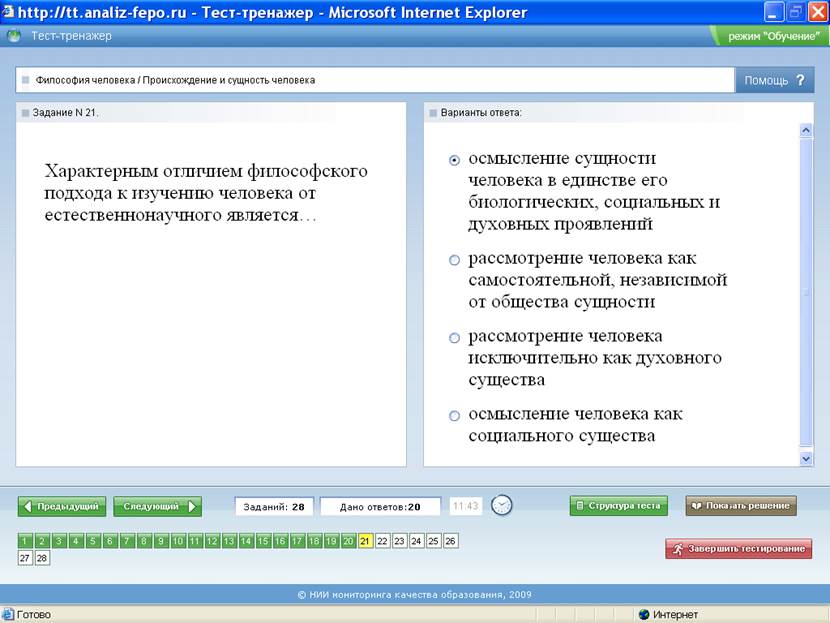Jump to question 16
The image size is (830, 623).
(x=280, y=541)
